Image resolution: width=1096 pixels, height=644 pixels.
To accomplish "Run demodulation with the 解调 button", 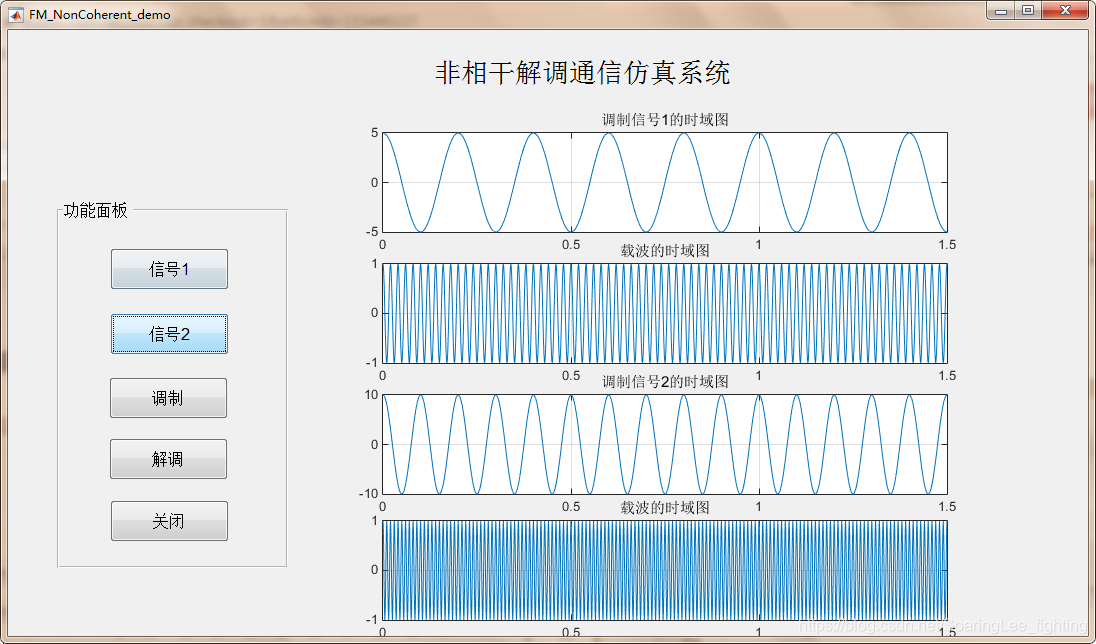I will click(168, 459).
